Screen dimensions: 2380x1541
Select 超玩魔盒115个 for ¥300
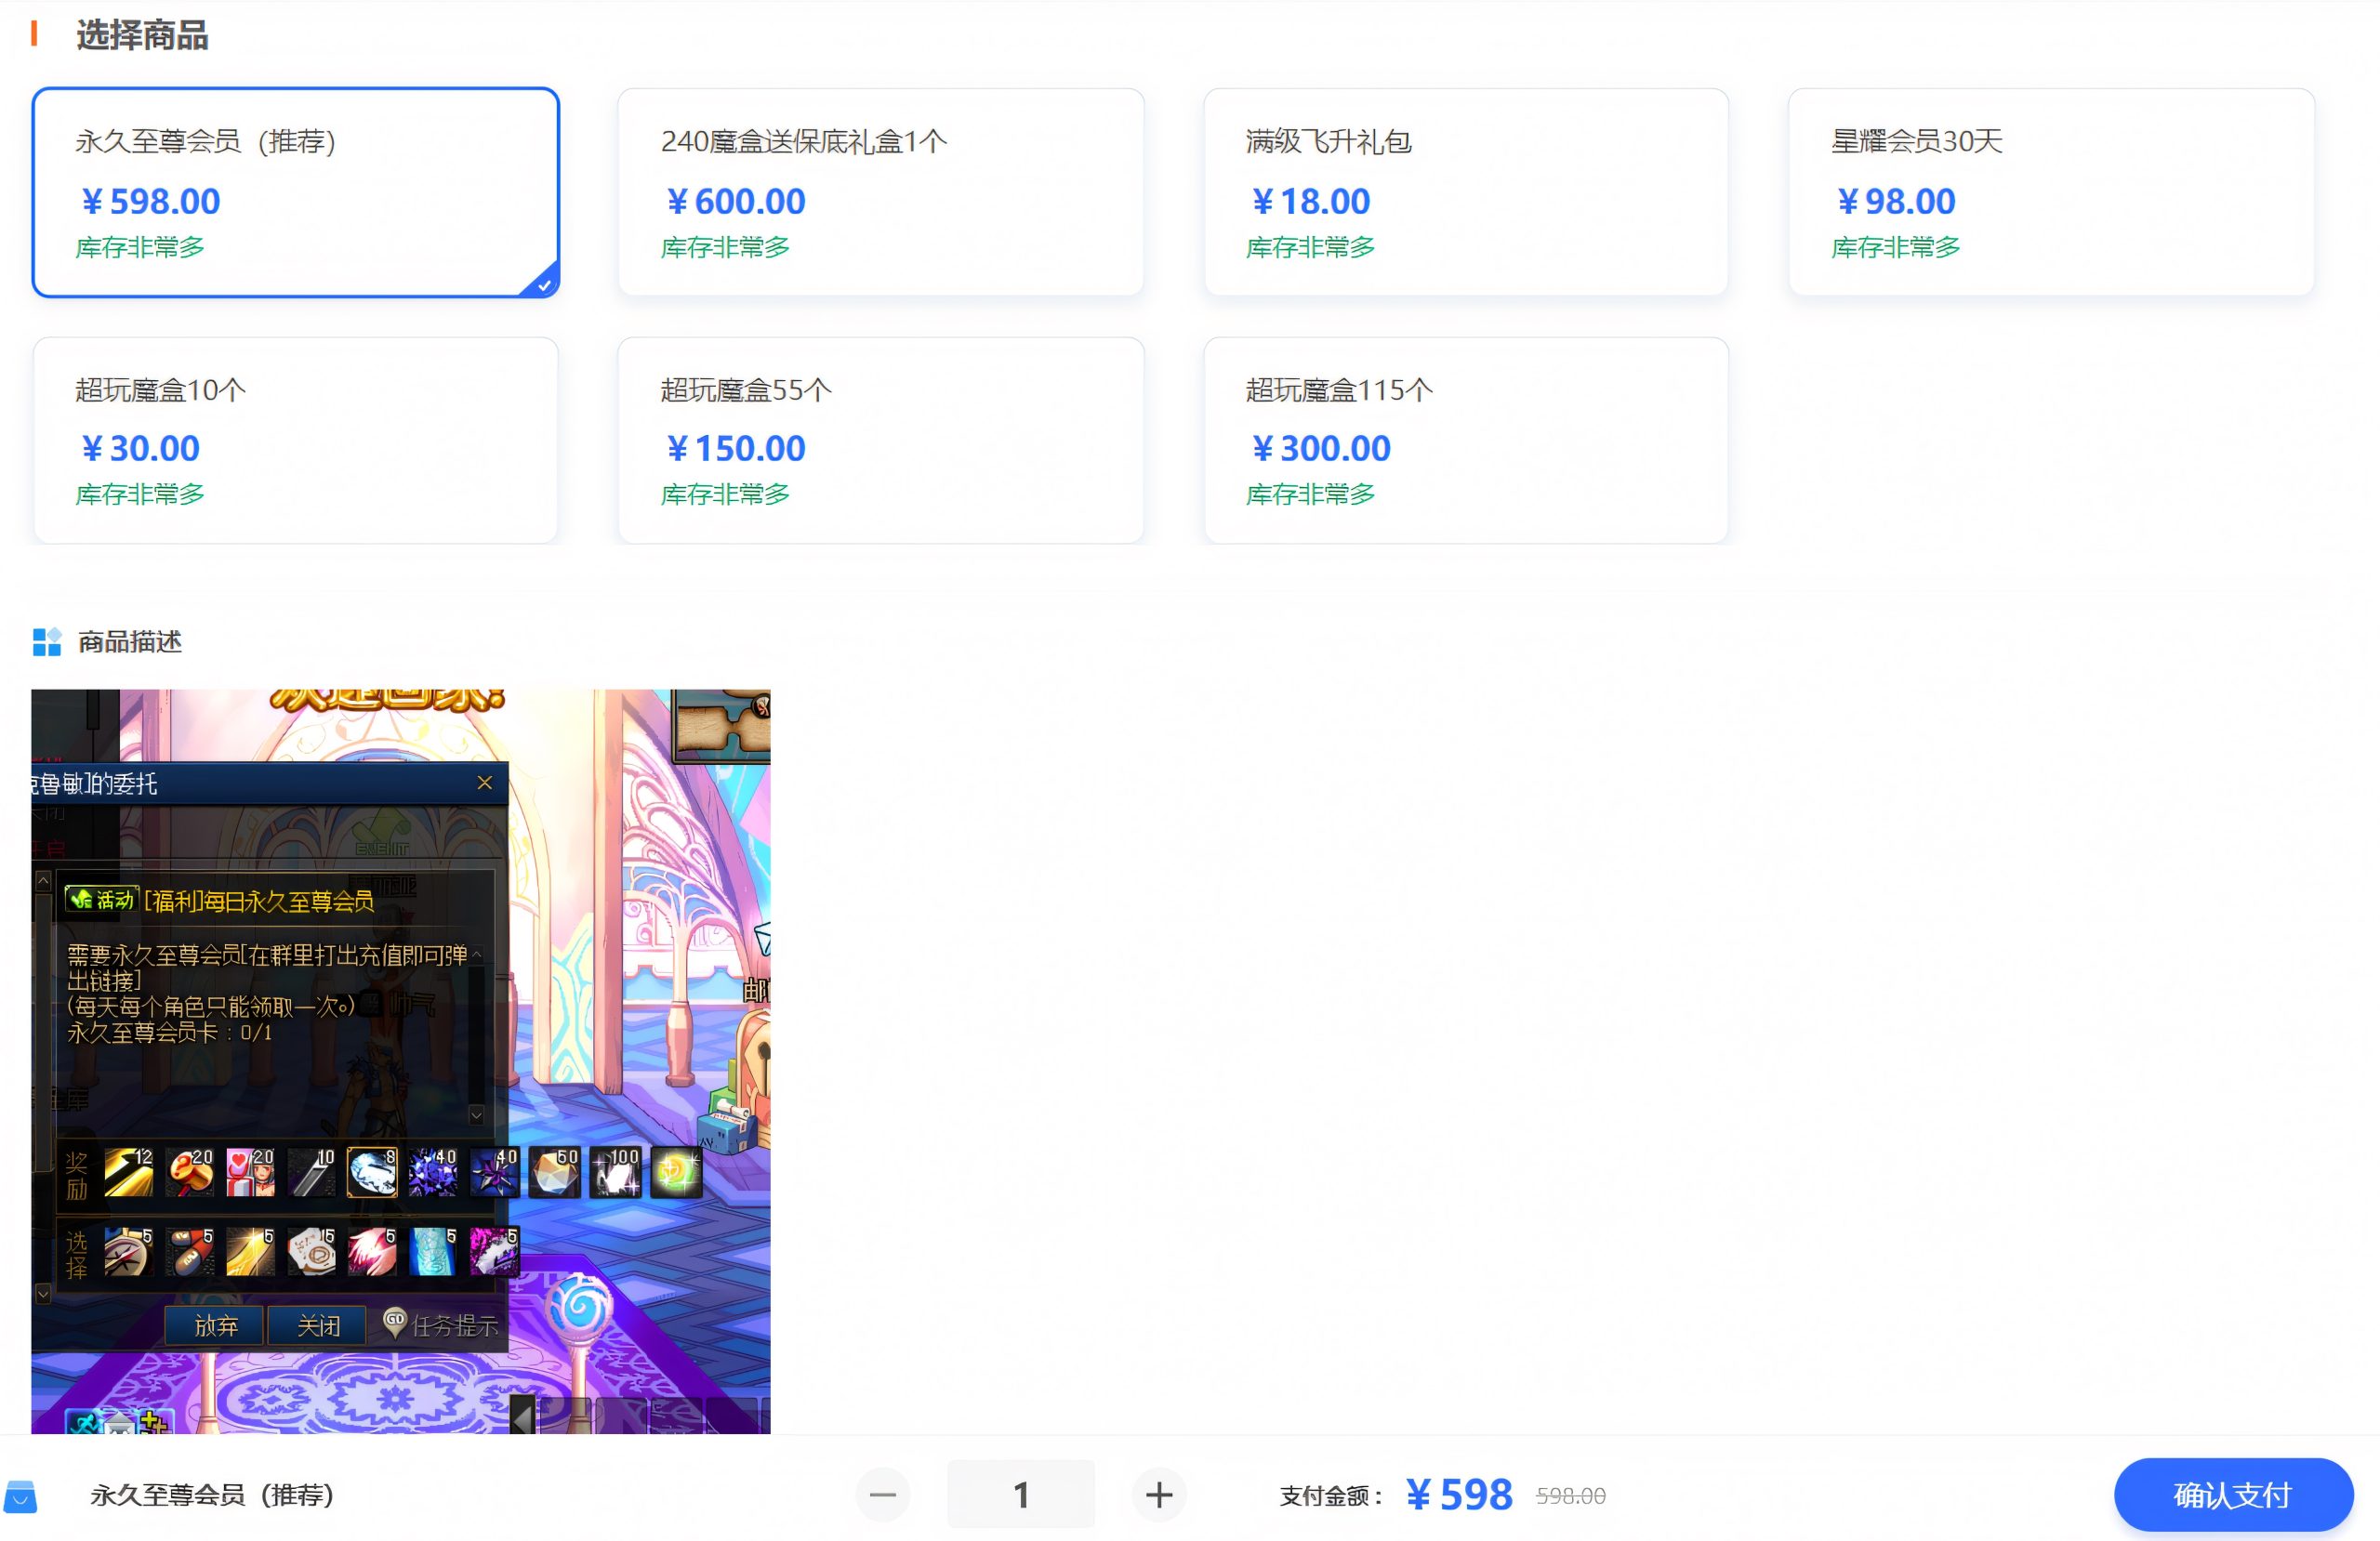(1464, 439)
